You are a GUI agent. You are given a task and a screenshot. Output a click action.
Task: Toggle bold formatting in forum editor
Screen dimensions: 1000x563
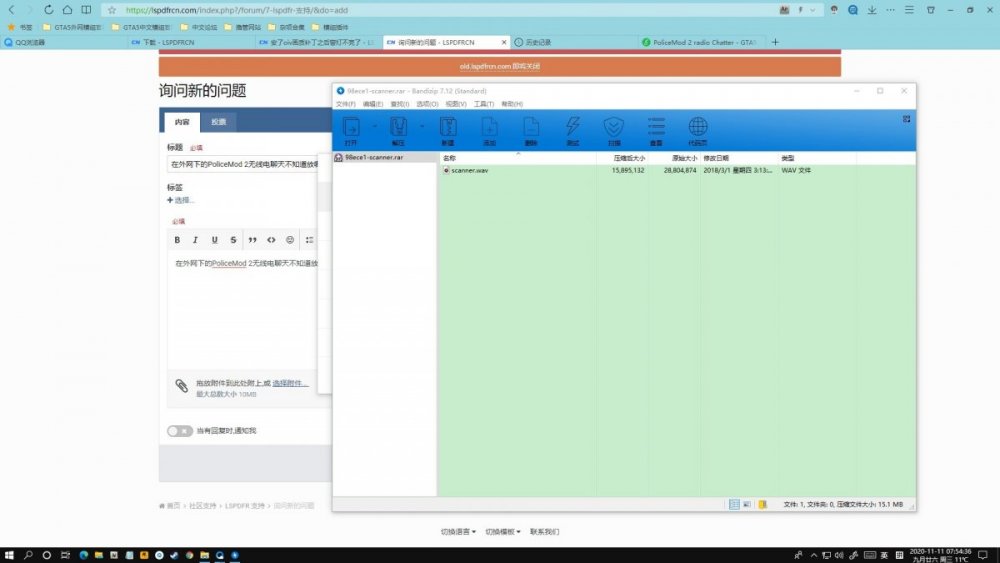point(177,240)
